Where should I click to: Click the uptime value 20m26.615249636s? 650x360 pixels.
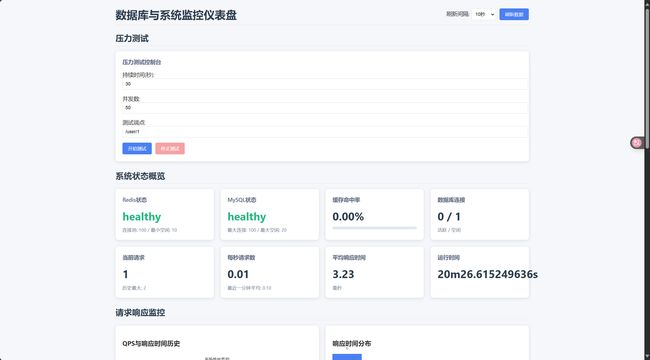(488, 274)
